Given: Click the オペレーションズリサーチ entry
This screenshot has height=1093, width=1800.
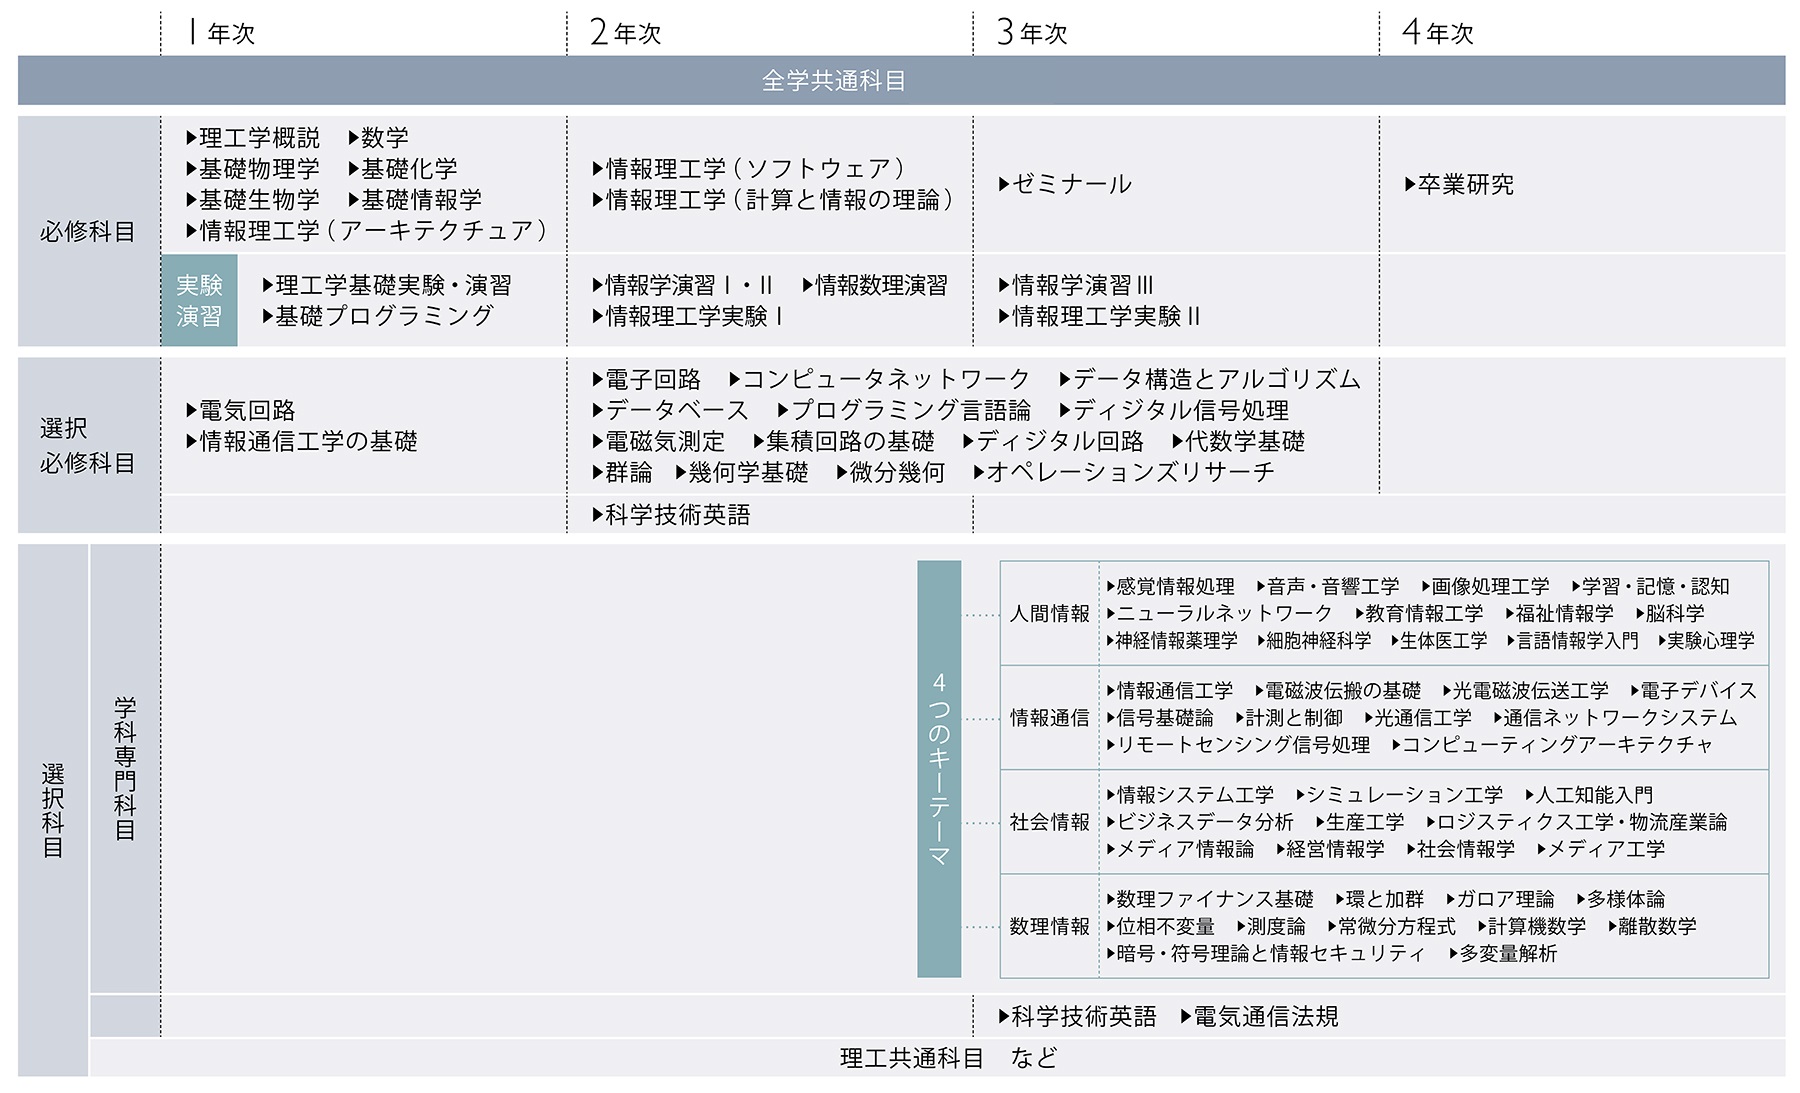Looking at the screenshot, I should click(1125, 472).
